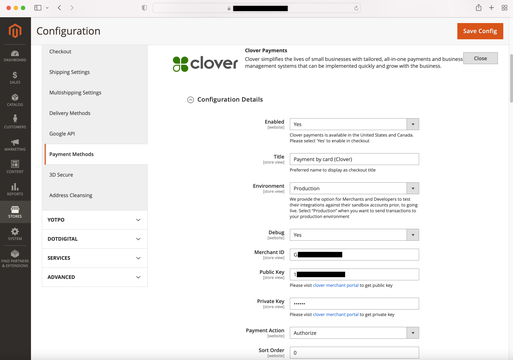Open the Enabled dropdown
This screenshot has width=513, height=360.
354,124
